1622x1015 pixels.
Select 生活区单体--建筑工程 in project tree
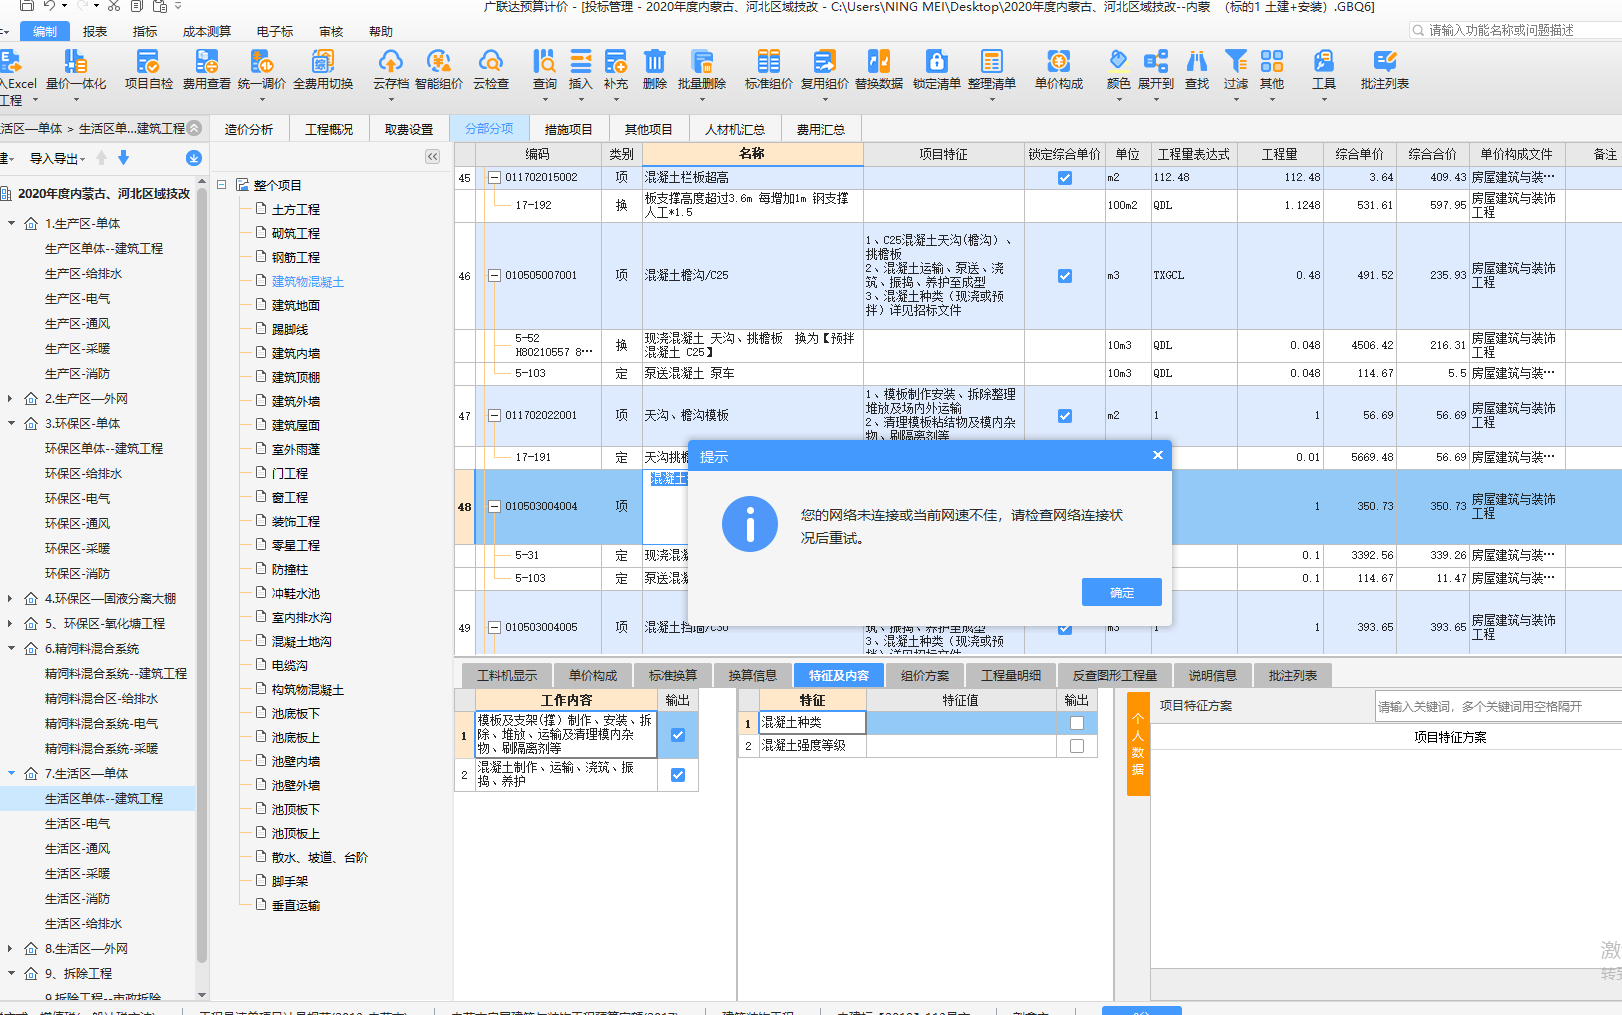tap(104, 799)
